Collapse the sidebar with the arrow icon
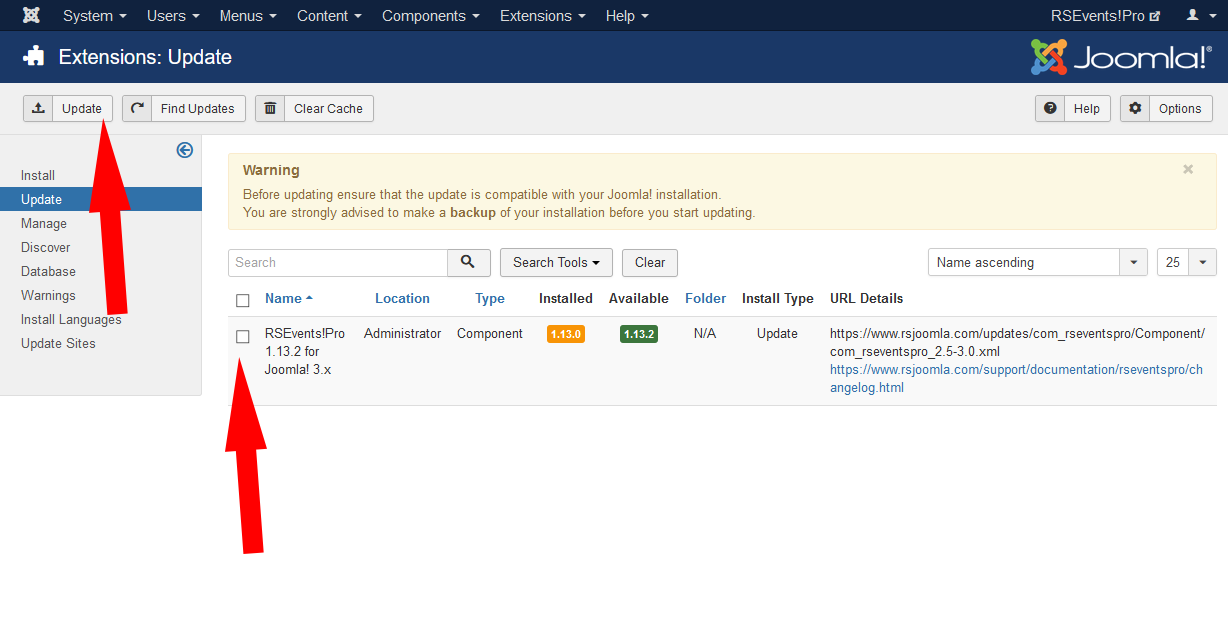This screenshot has height=634, width=1228. coord(184,150)
